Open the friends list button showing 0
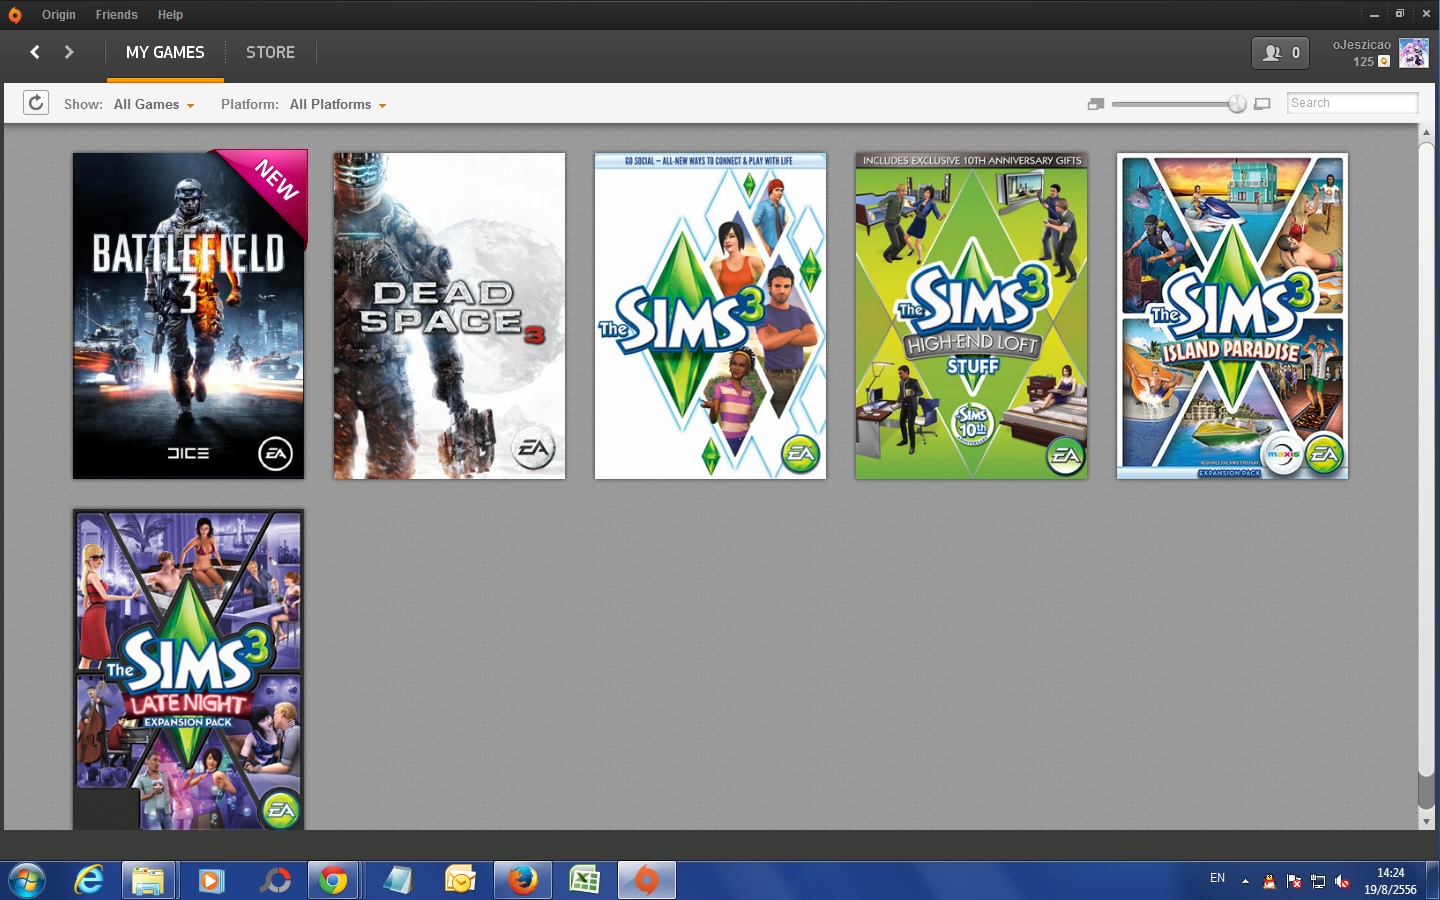1440x900 pixels. pyautogui.click(x=1280, y=53)
